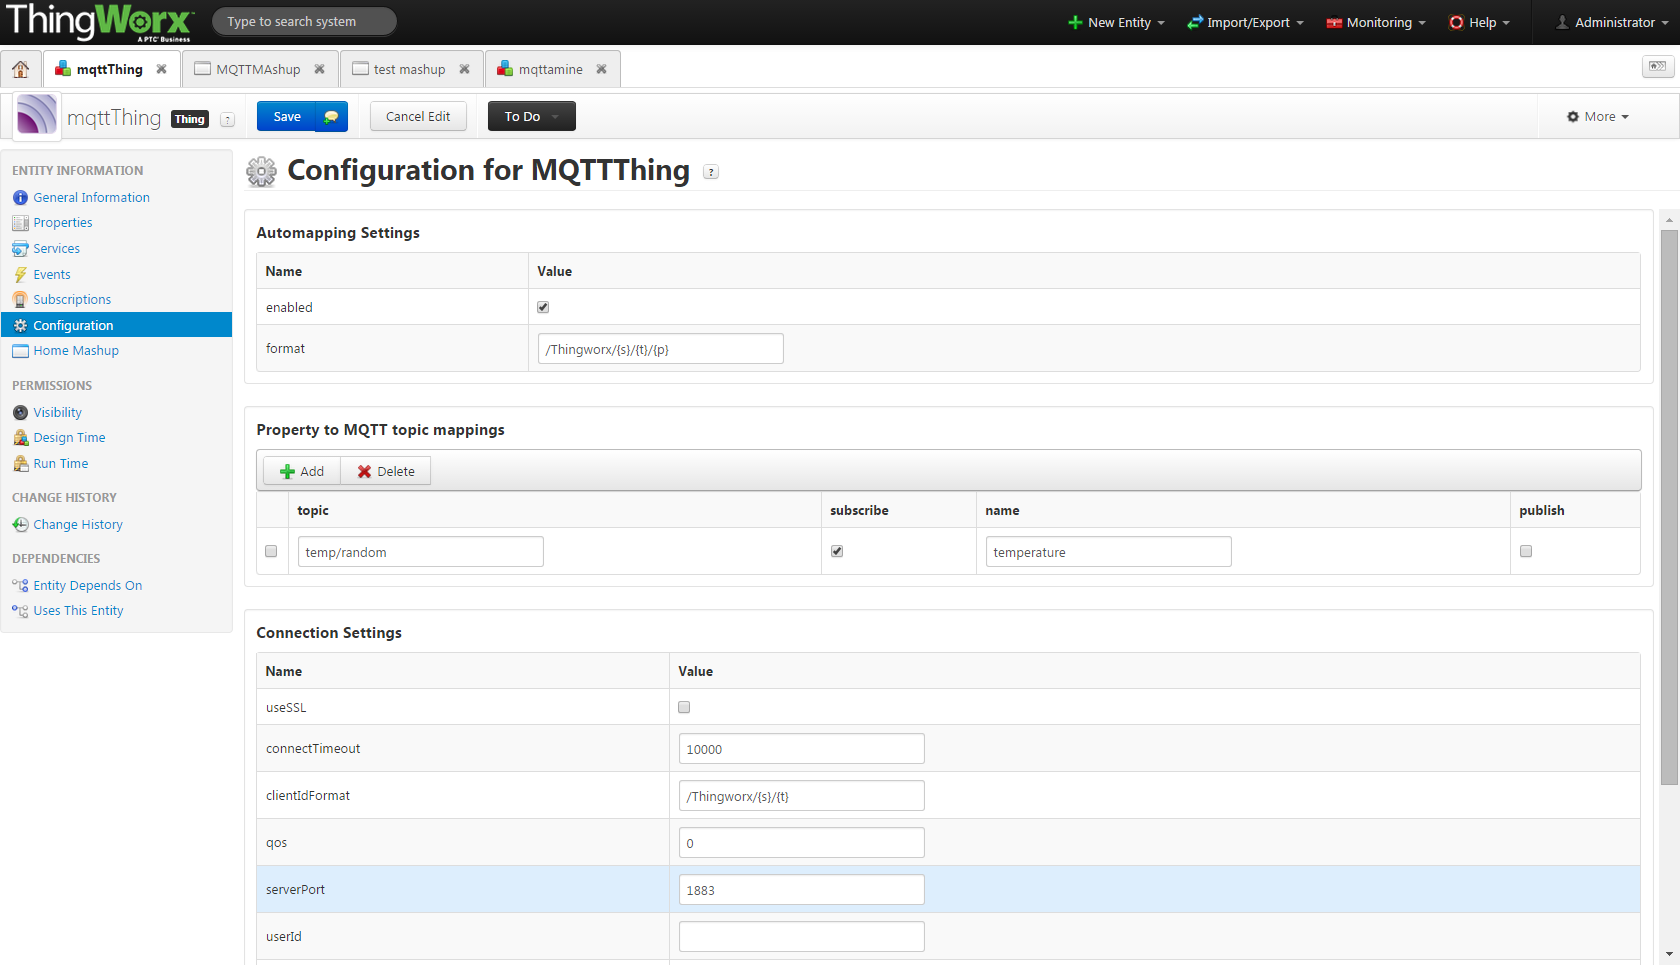Click the Events lightning icon

pos(20,275)
